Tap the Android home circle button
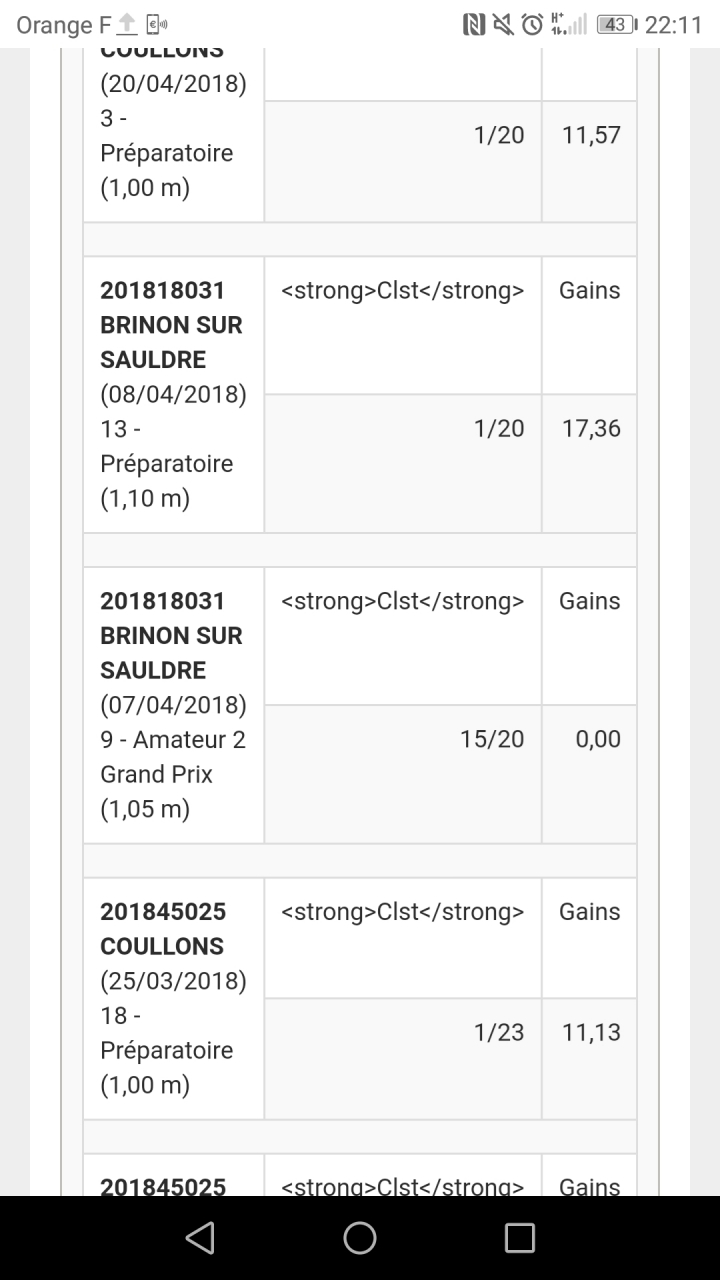The width and height of the screenshot is (720, 1280). tap(360, 1238)
